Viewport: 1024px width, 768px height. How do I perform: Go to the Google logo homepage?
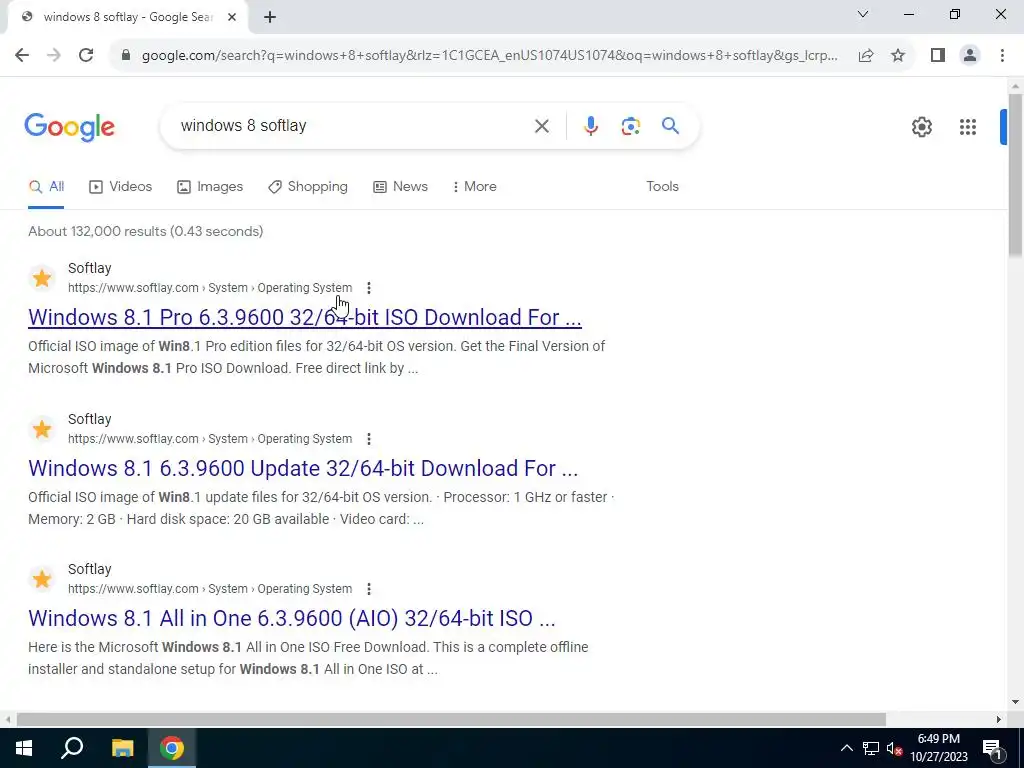tap(69, 127)
